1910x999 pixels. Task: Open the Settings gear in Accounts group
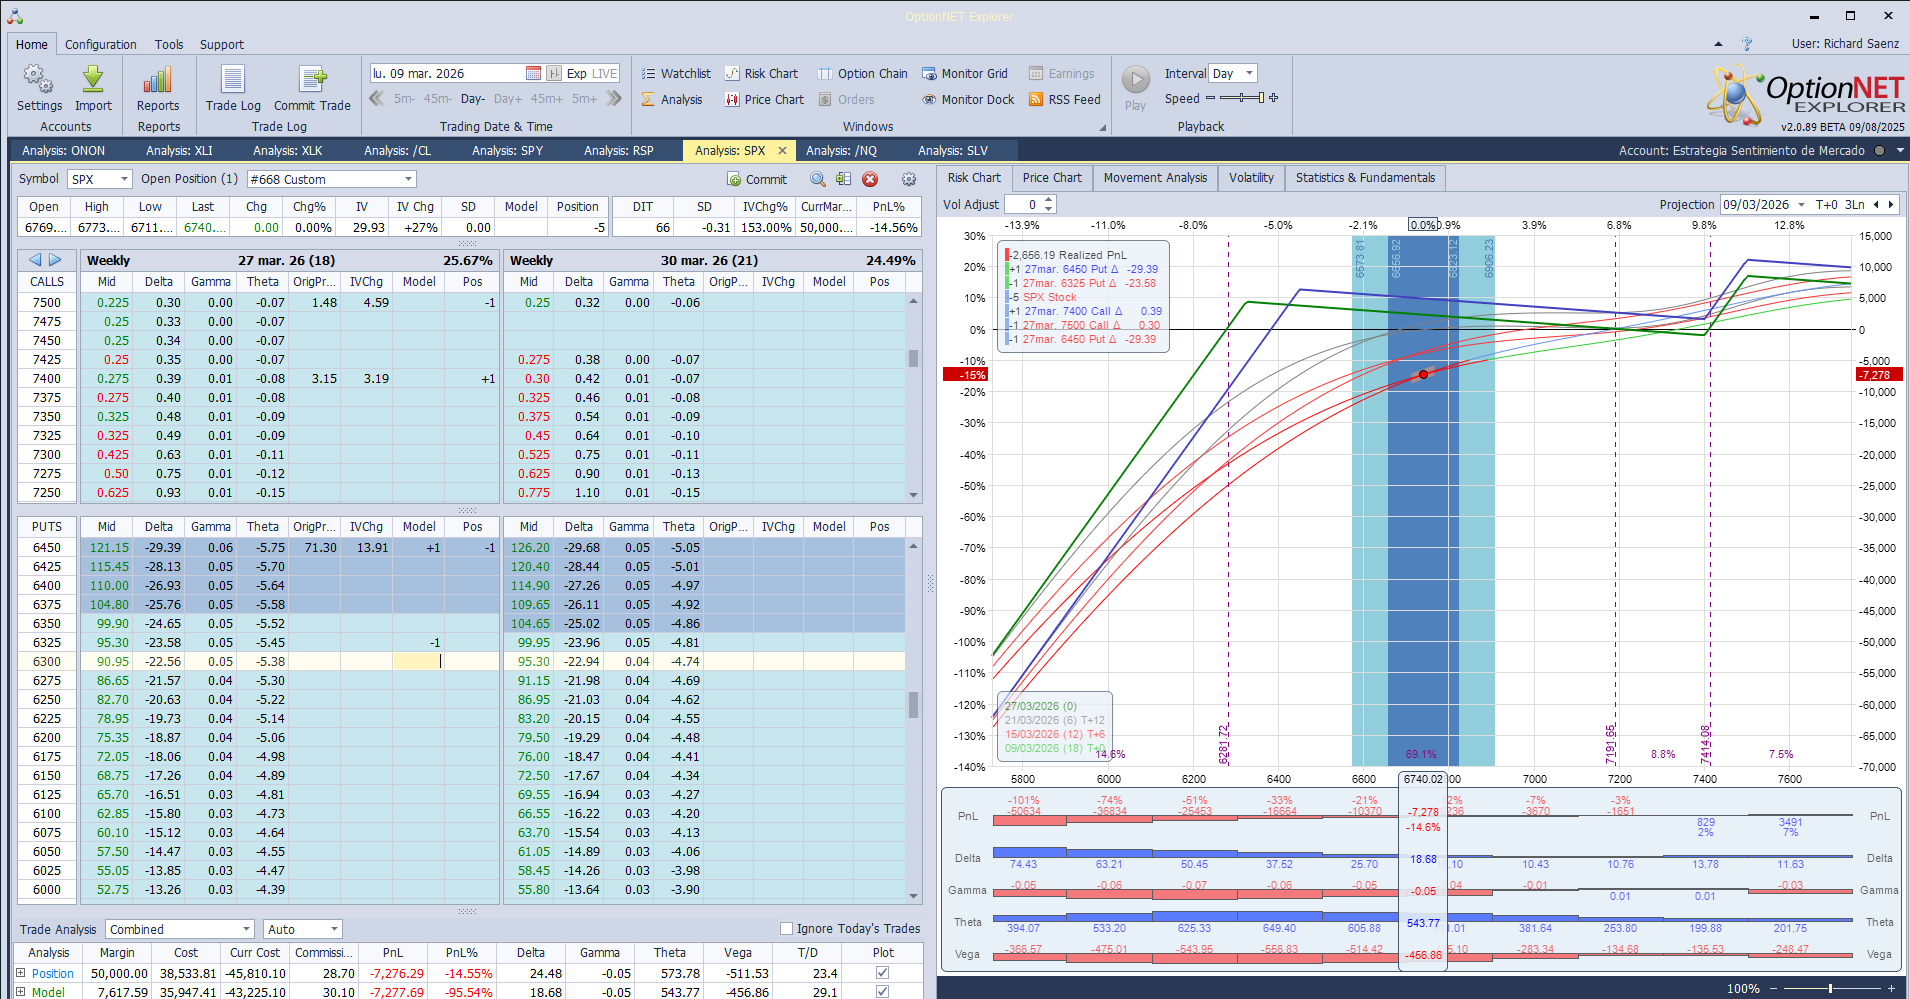39,88
